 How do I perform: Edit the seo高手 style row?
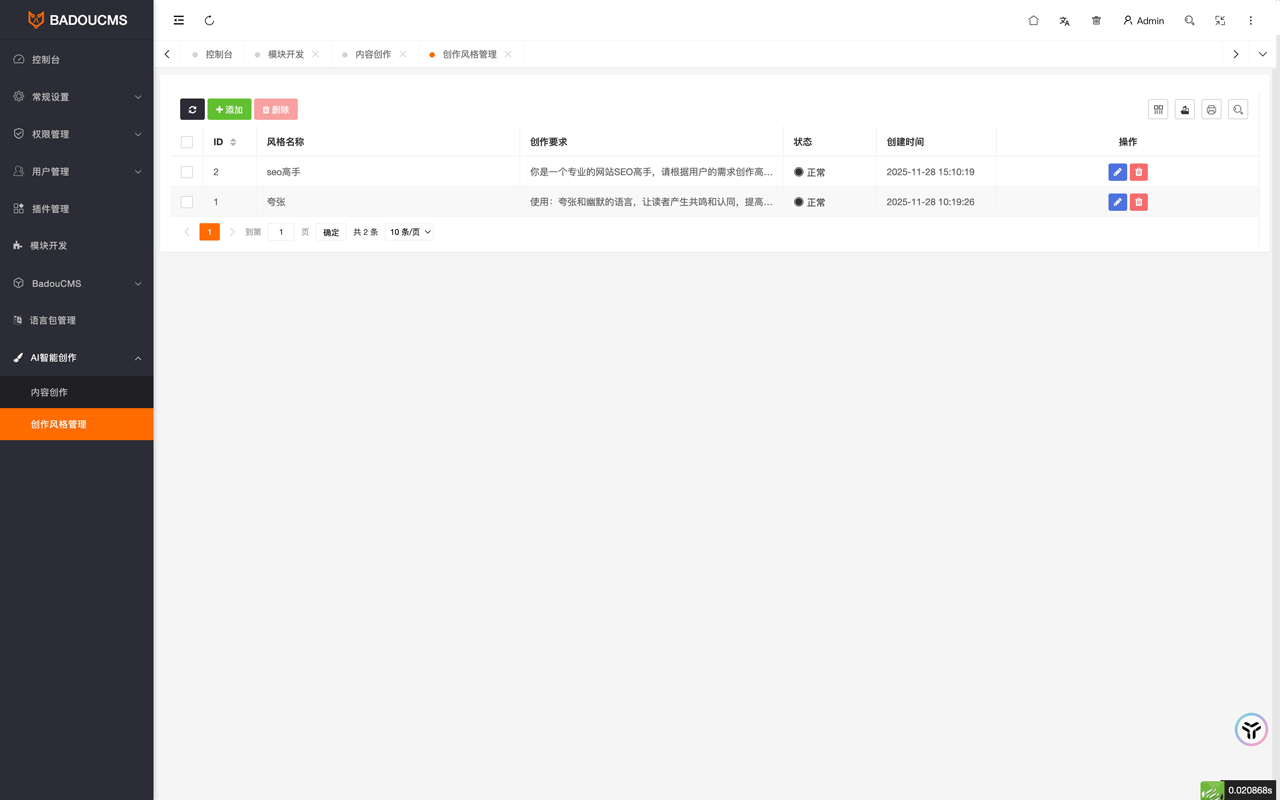(x=1117, y=172)
